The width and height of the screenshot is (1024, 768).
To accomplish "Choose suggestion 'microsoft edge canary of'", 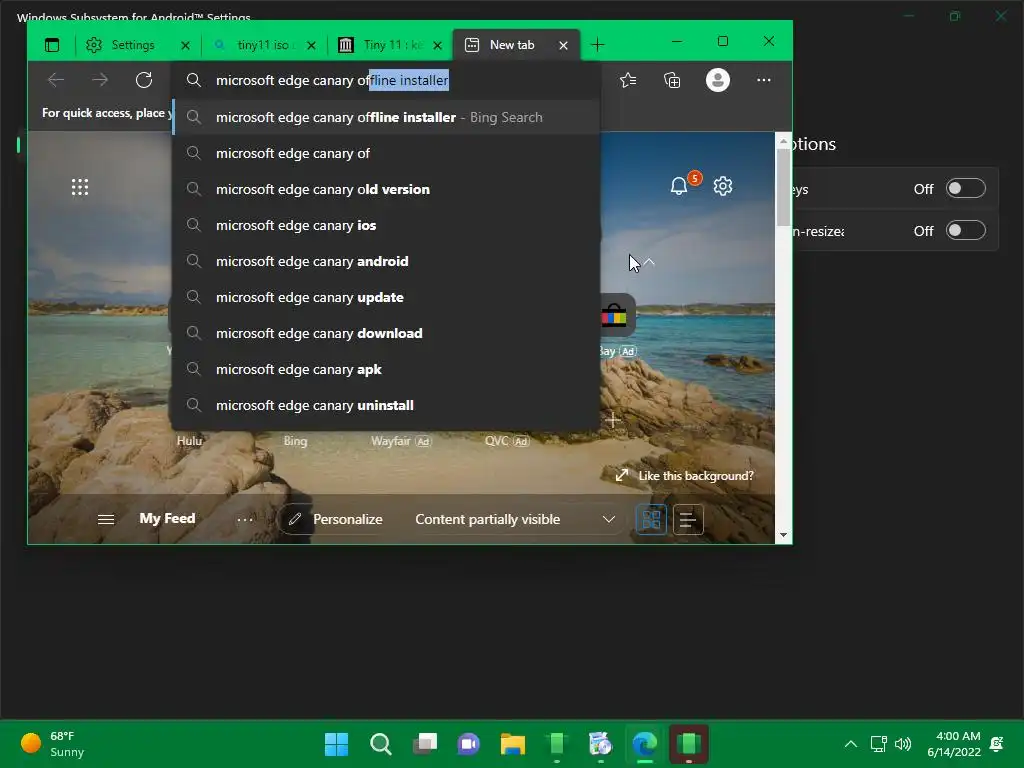I will click(x=387, y=153).
